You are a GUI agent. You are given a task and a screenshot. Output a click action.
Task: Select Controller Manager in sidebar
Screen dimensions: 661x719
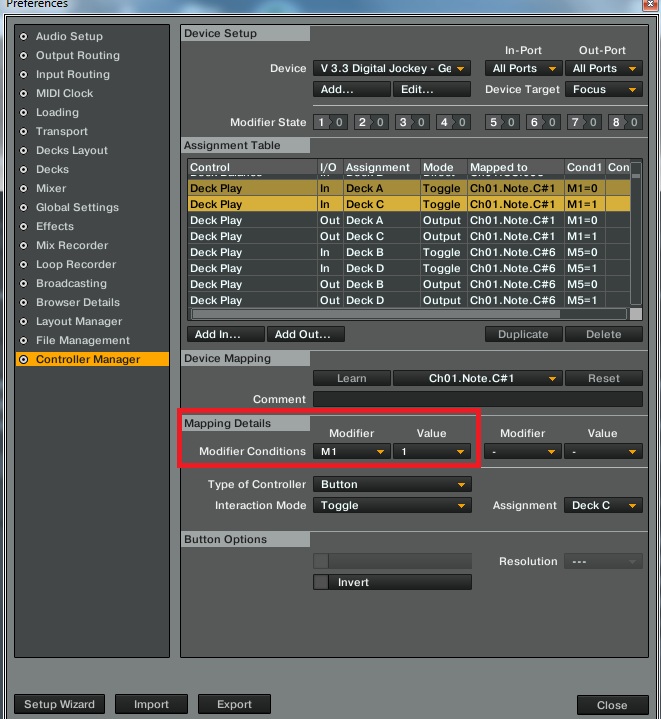[92, 359]
